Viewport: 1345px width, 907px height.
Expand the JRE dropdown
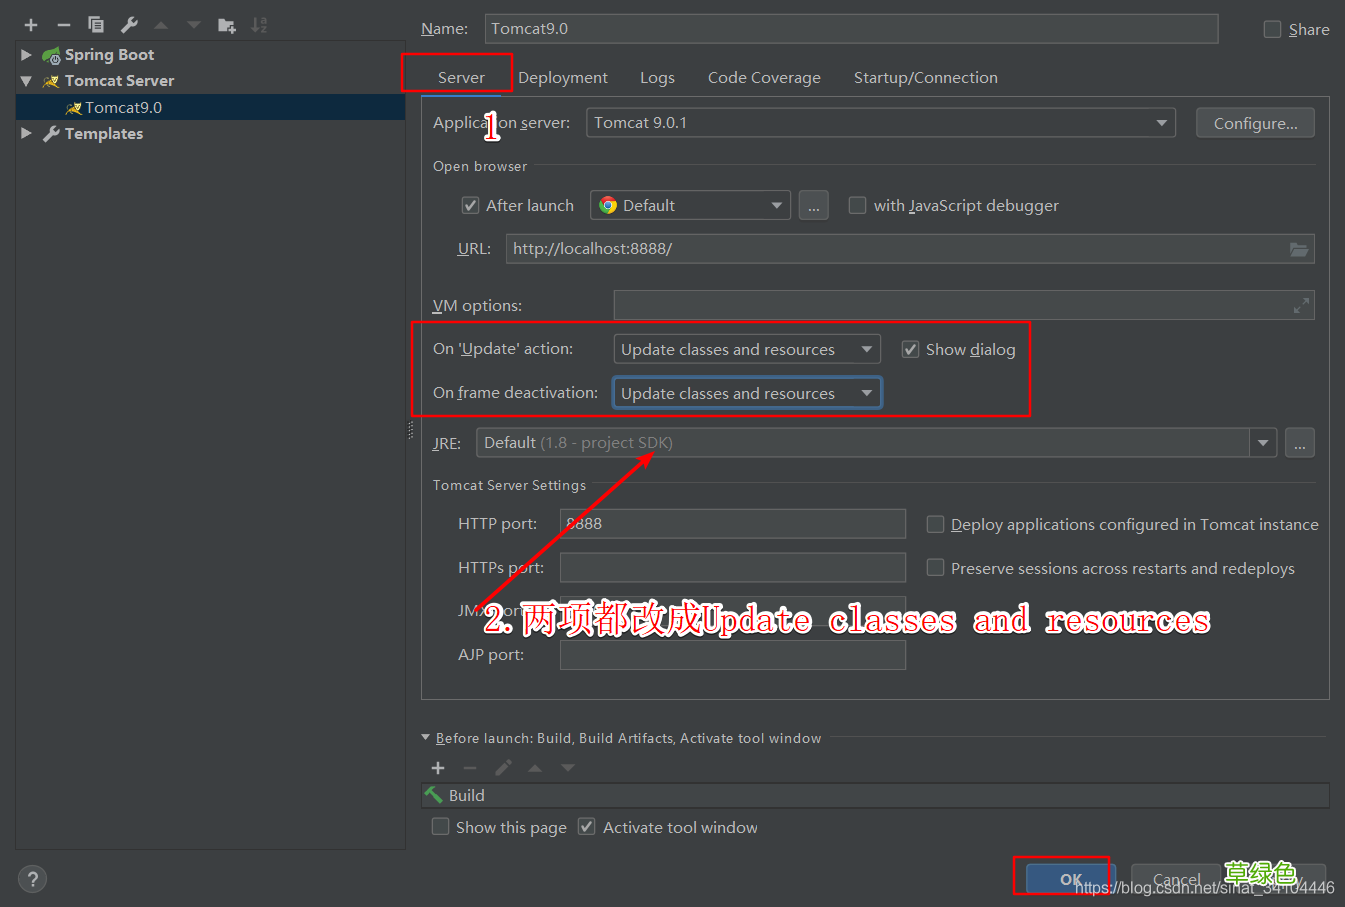pyautogui.click(x=1262, y=442)
